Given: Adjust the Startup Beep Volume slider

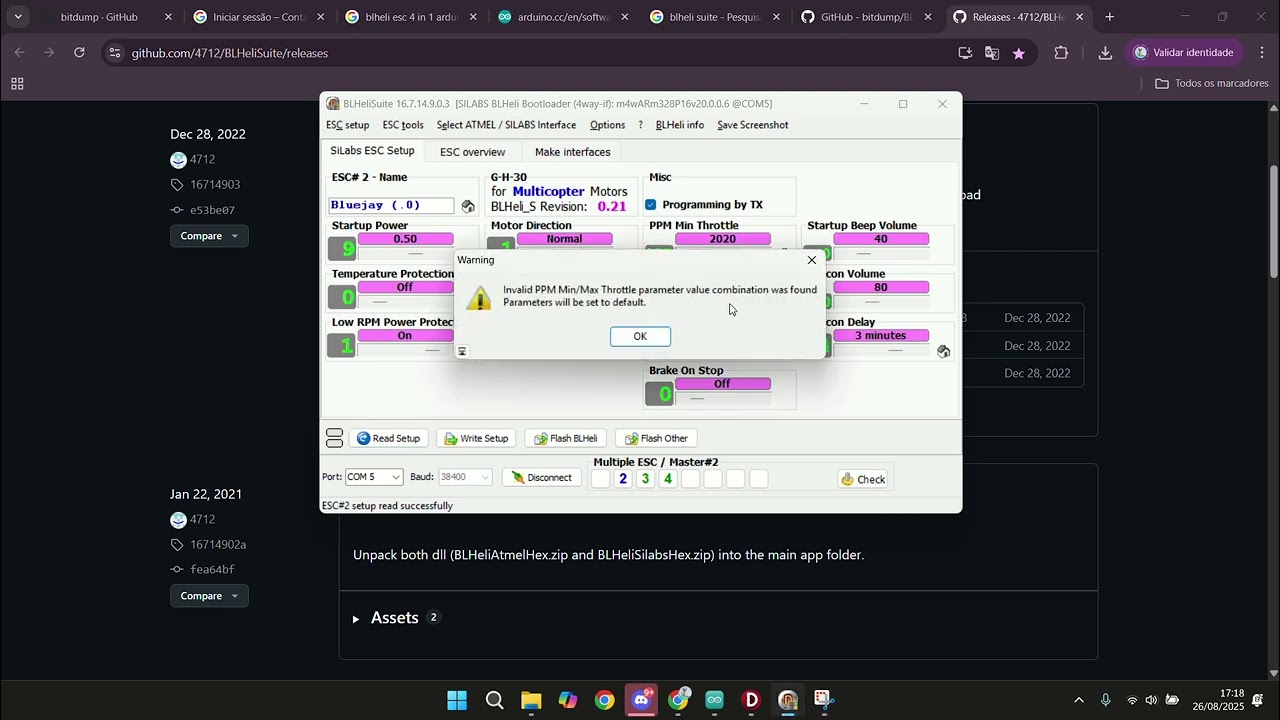Looking at the screenshot, I should point(880,253).
